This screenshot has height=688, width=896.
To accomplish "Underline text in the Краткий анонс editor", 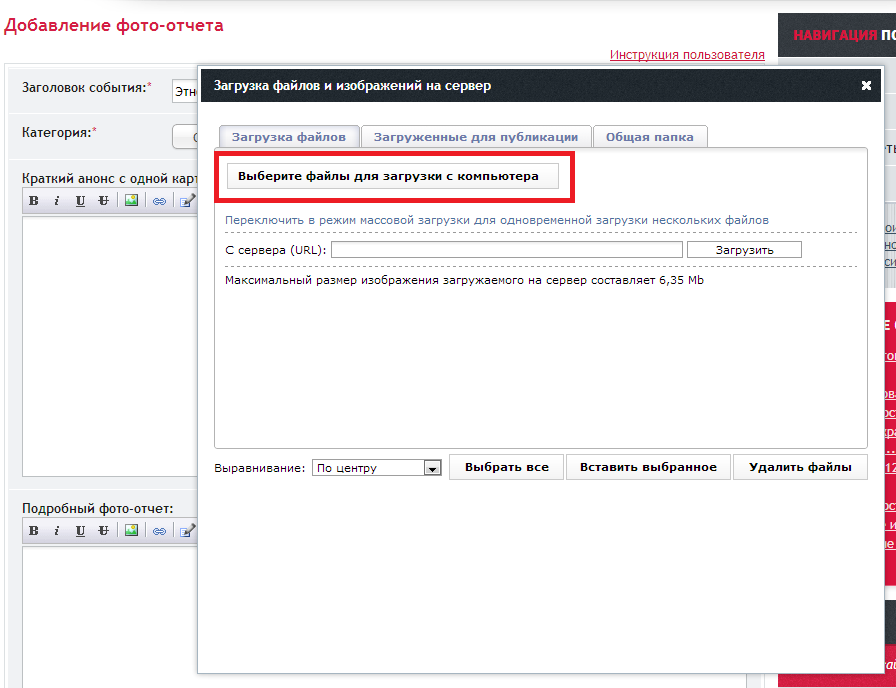I will (x=80, y=200).
